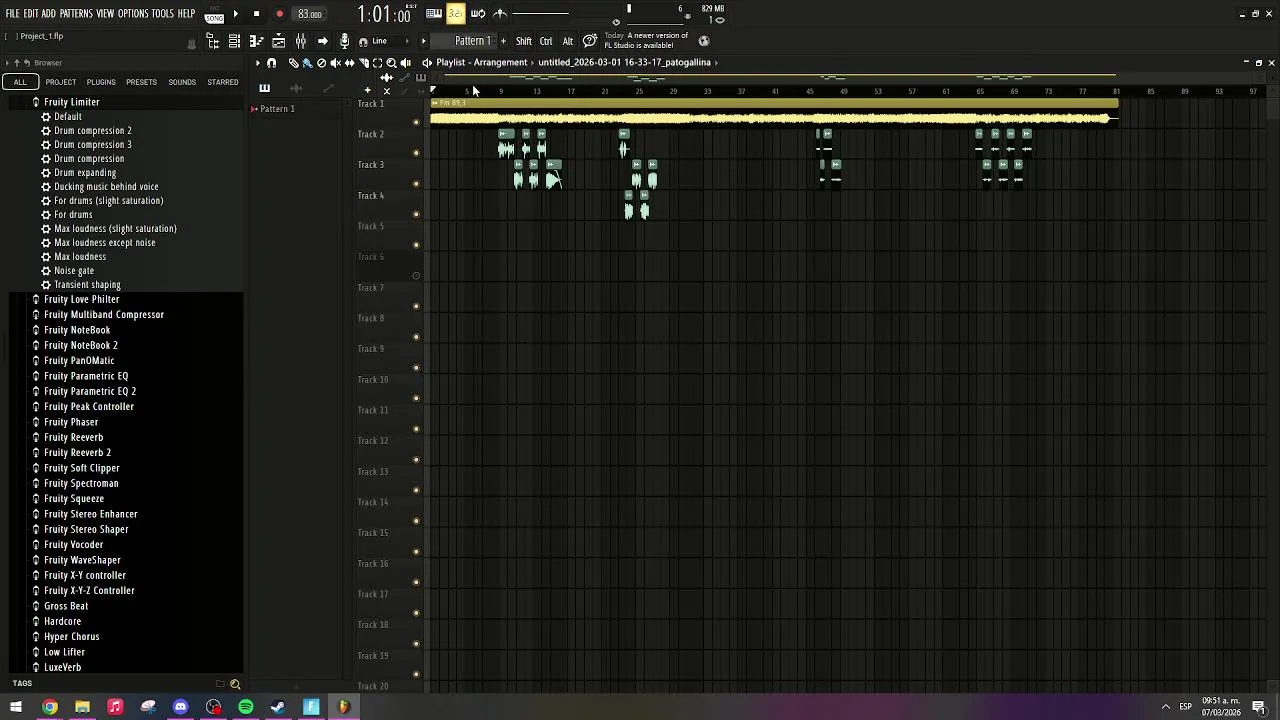Select the Playlist slip tool
The image size is (1280, 720).
pos(349,63)
